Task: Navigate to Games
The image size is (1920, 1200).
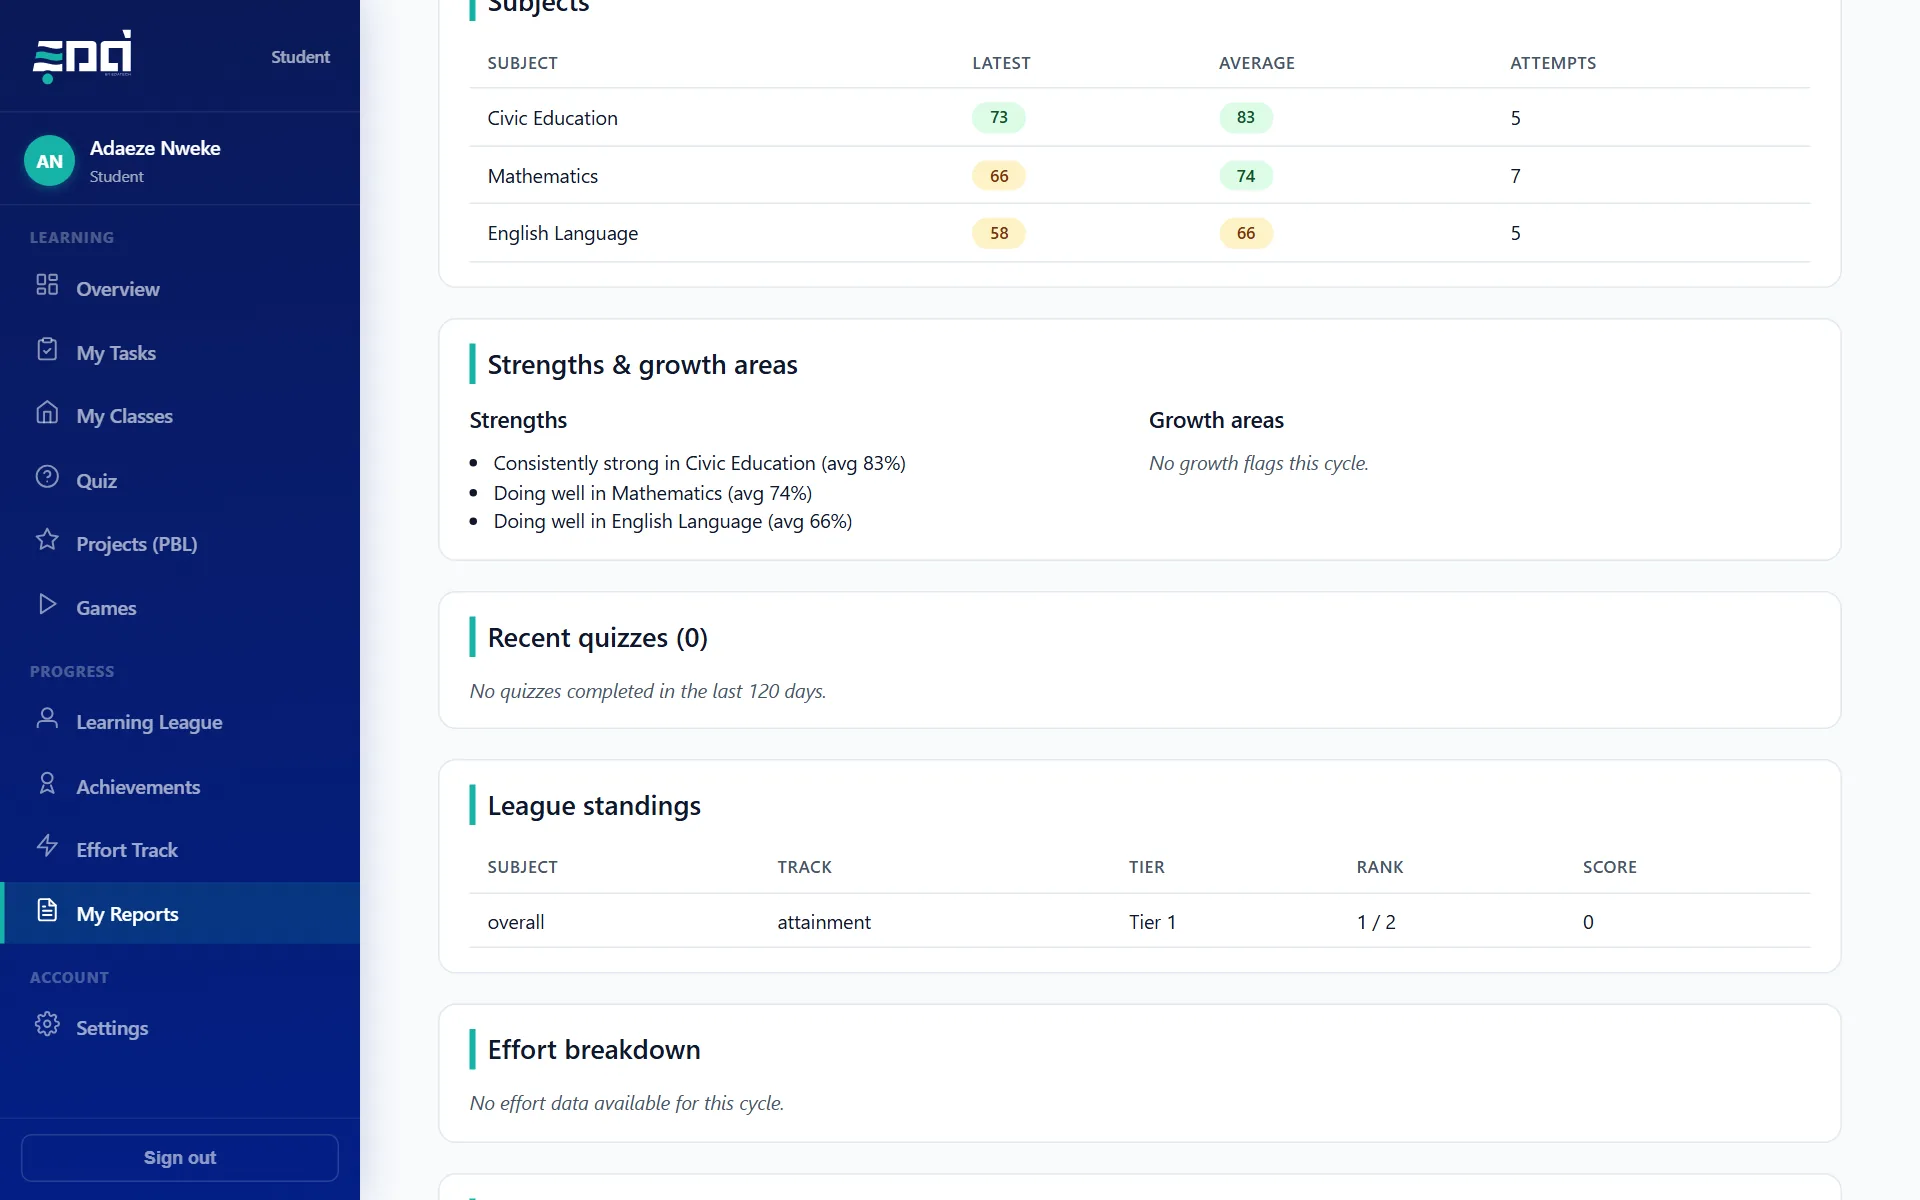Action: 180,608
